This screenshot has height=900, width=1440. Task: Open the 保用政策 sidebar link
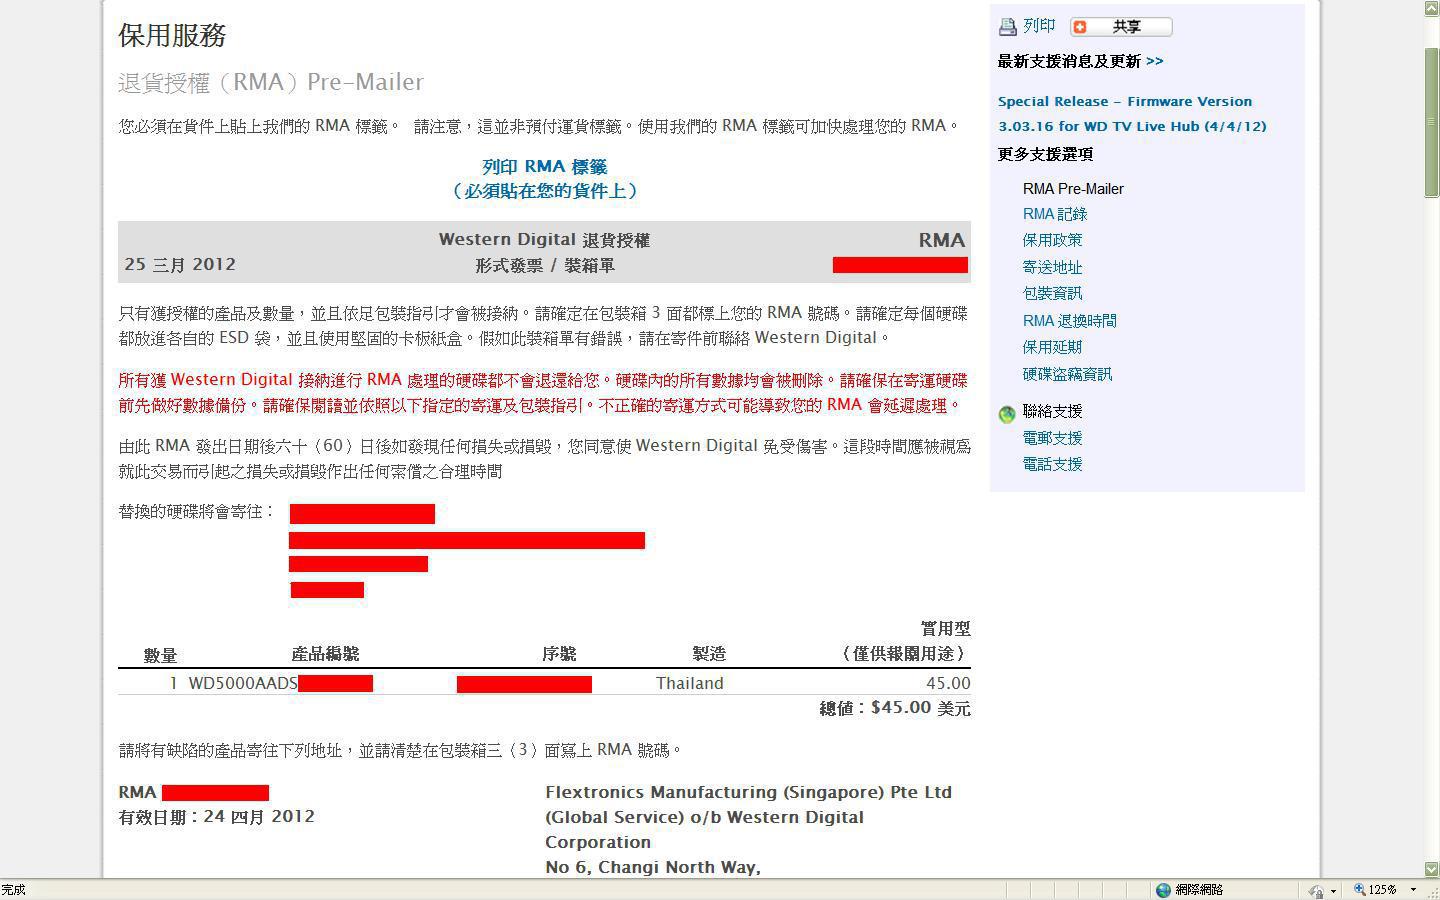pyautogui.click(x=1052, y=240)
